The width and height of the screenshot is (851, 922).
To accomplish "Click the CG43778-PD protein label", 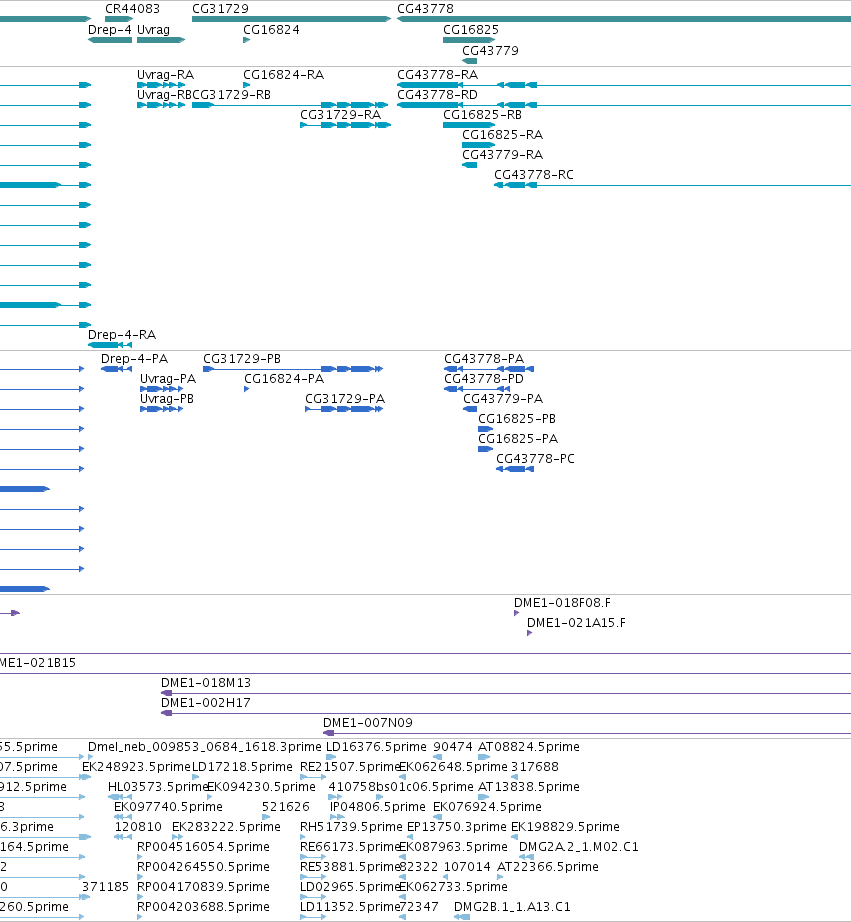I will click(484, 379).
